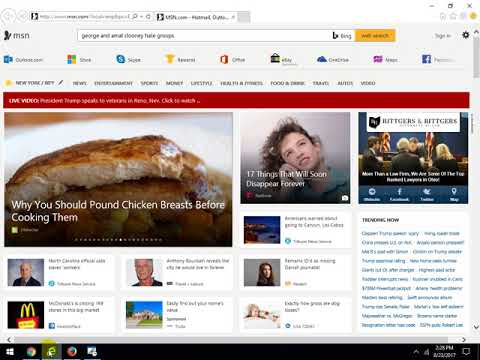Open the home's value sponsored article
Screen dimensions: 480x360
[178, 315]
